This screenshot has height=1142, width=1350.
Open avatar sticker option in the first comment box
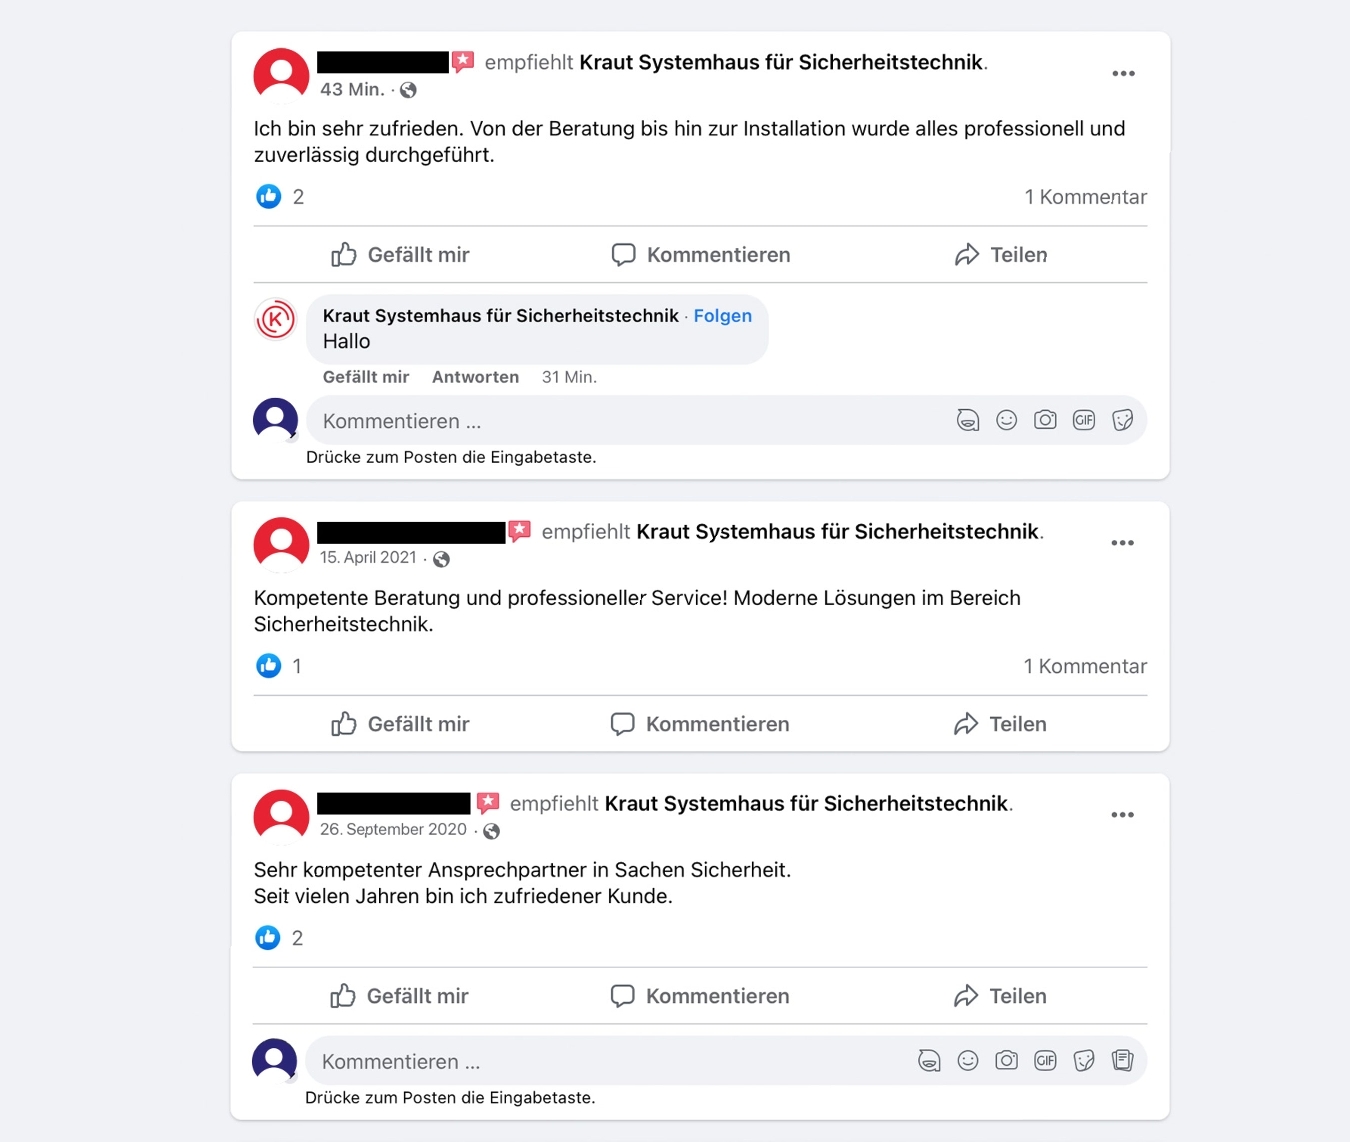pyautogui.click(x=967, y=420)
